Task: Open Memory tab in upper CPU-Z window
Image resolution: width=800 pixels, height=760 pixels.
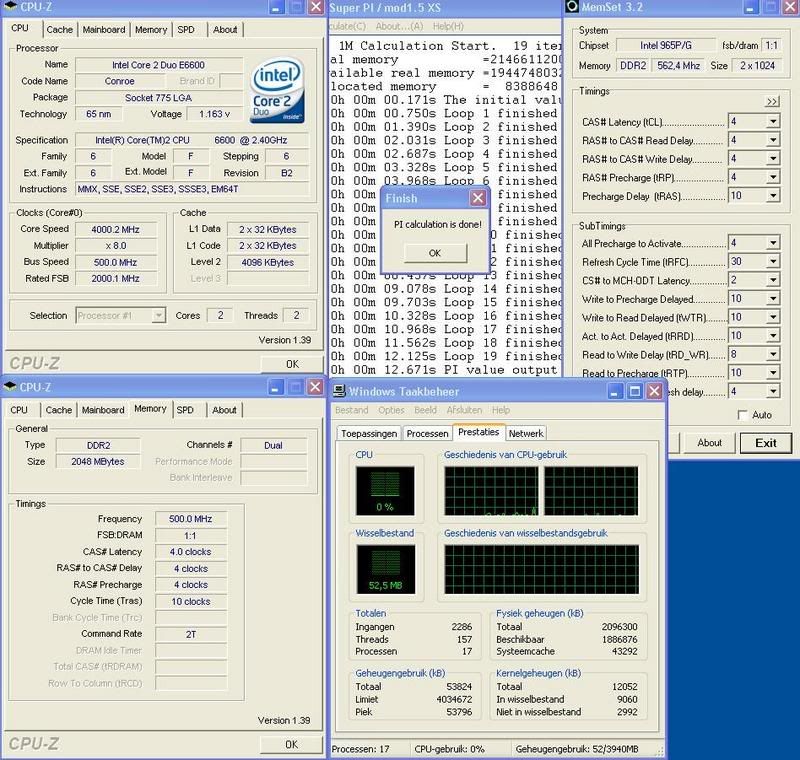Action: click(x=151, y=30)
